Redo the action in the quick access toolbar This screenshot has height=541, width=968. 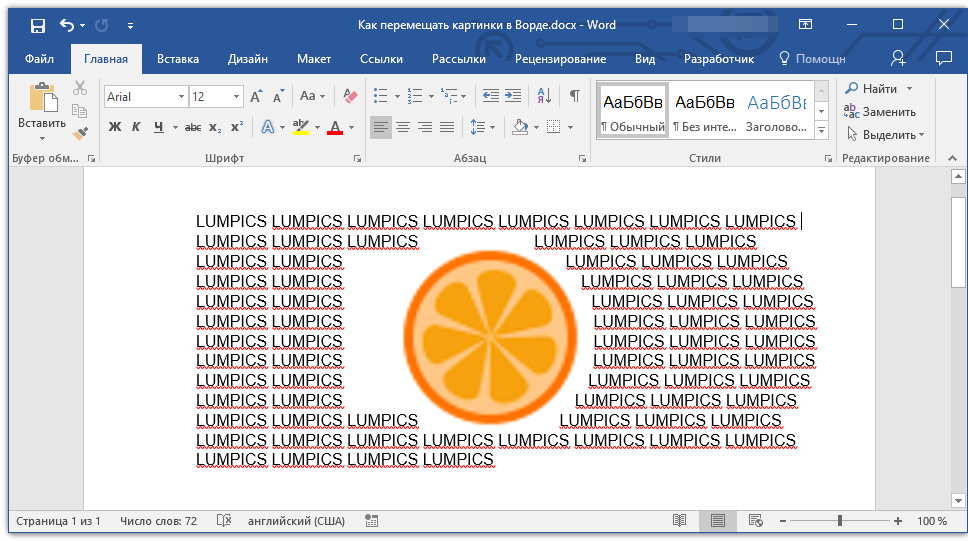(102, 25)
